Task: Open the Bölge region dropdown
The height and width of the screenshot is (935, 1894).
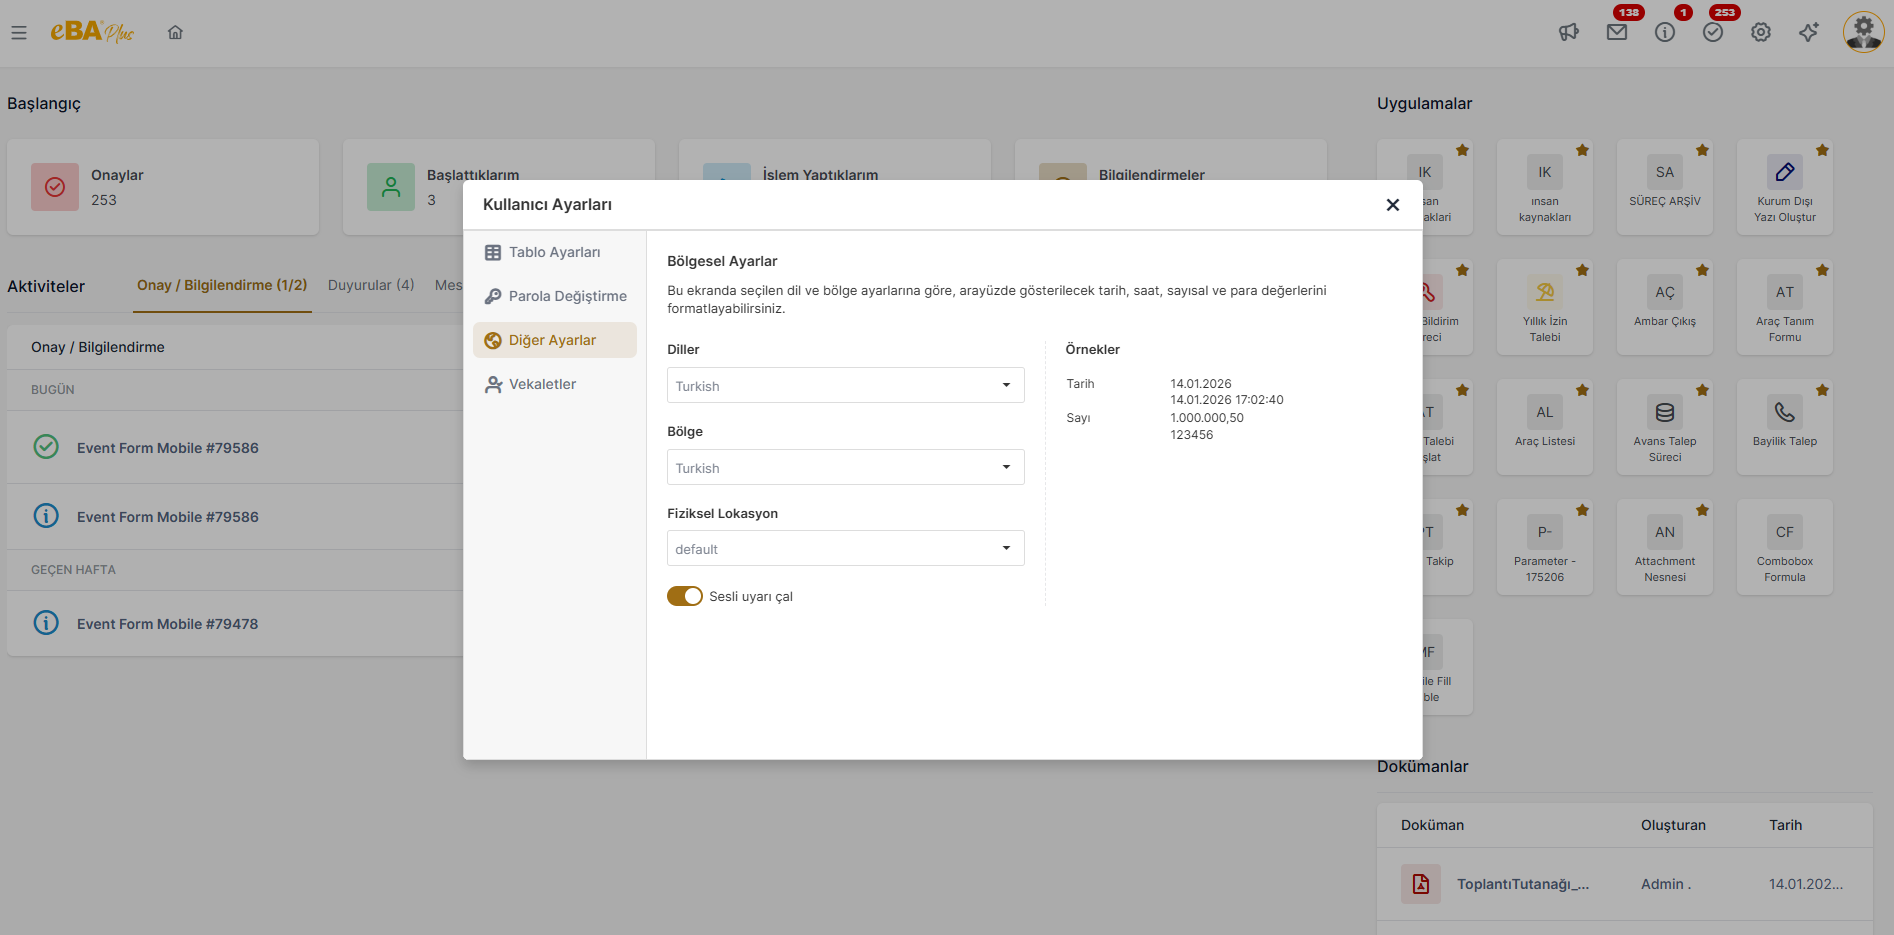Action: point(845,467)
